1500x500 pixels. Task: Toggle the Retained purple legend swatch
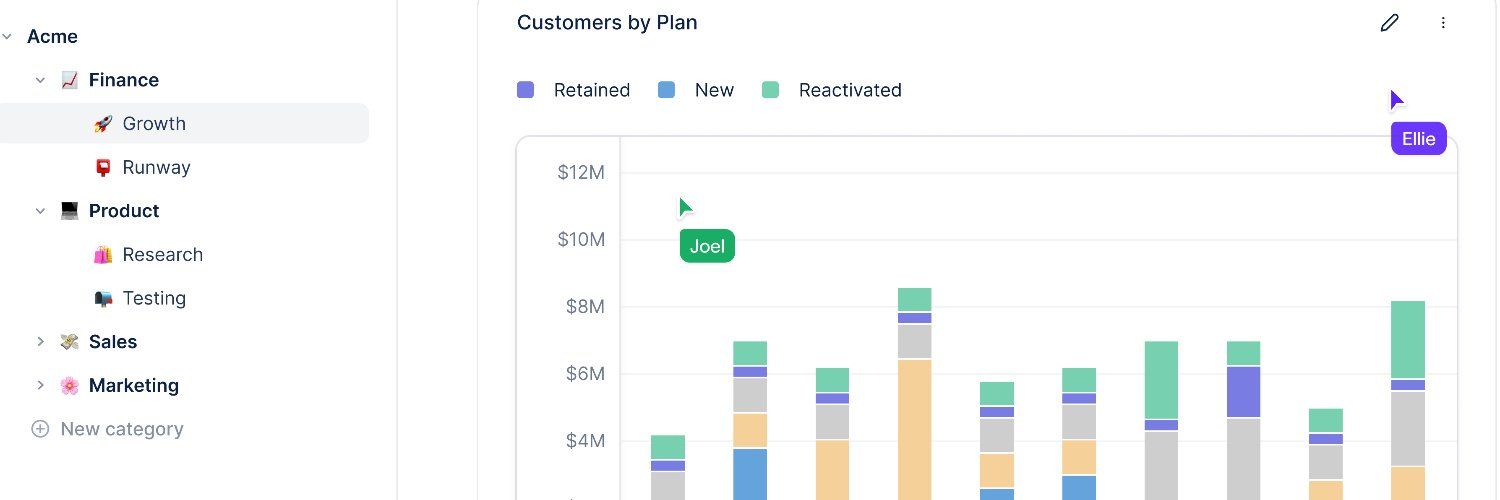[x=526, y=90]
